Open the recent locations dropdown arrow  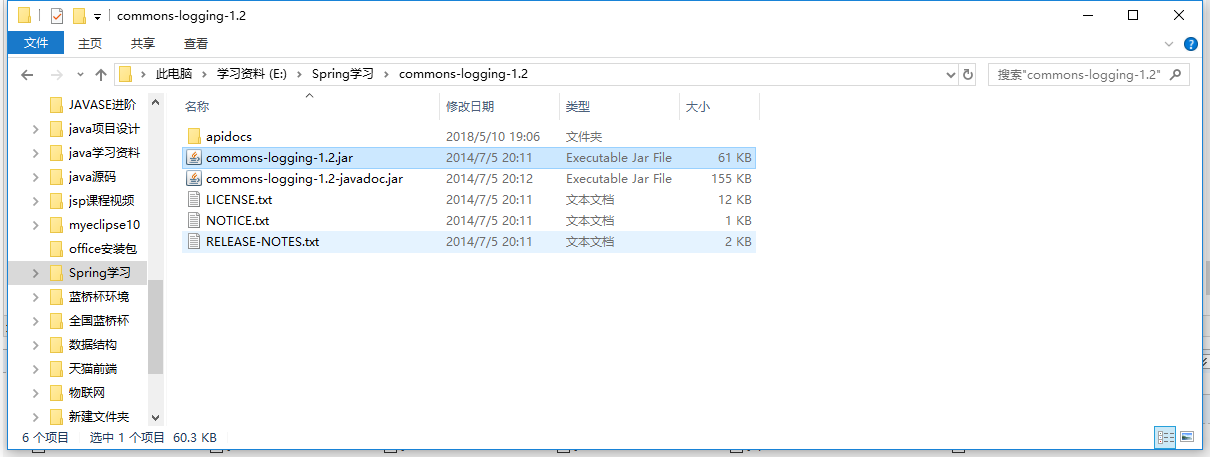click(80, 75)
